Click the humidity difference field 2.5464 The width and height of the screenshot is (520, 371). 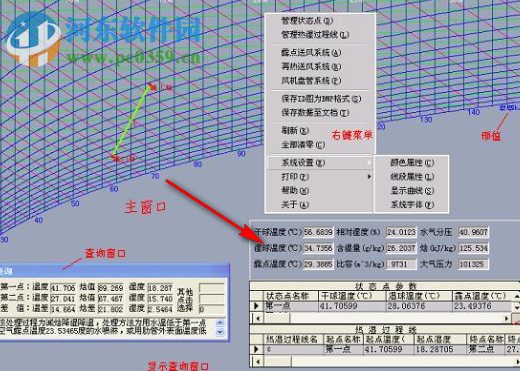pos(160,309)
